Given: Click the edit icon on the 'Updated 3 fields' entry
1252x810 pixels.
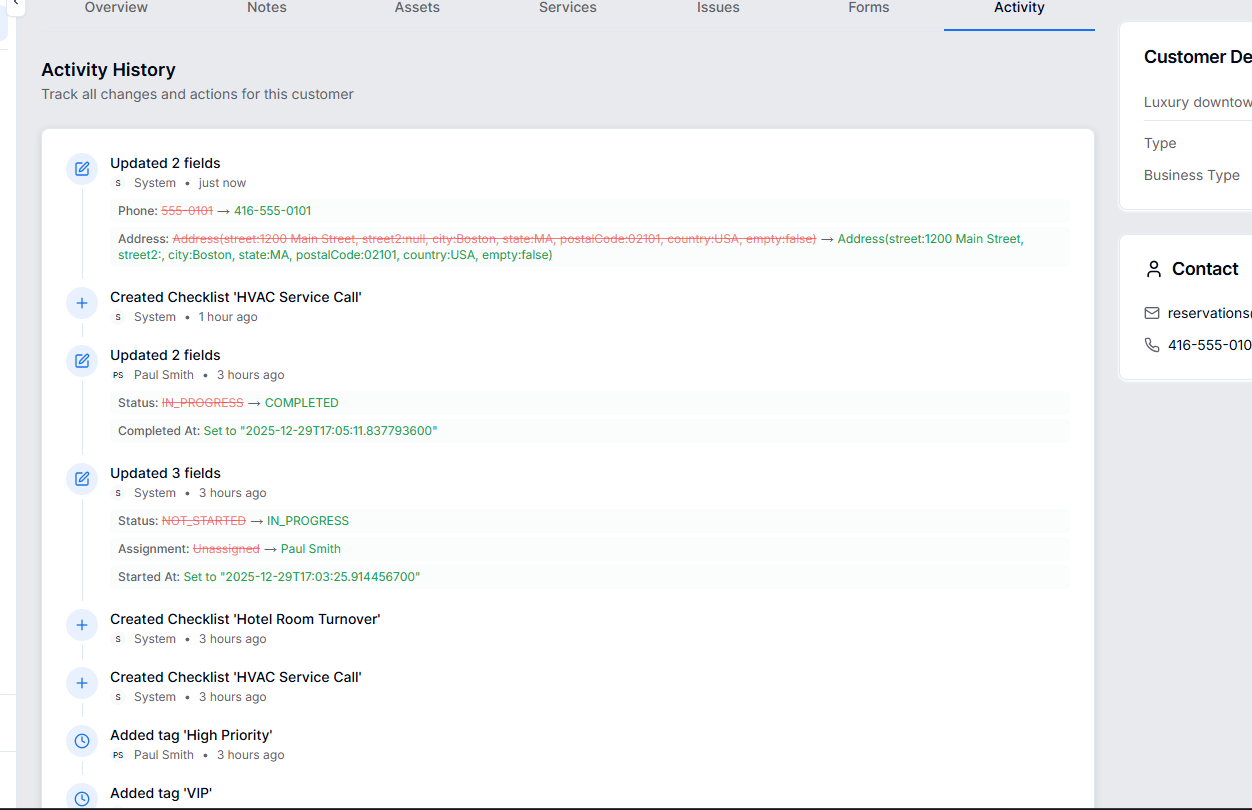Looking at the screenshot, I should [82, 479].
